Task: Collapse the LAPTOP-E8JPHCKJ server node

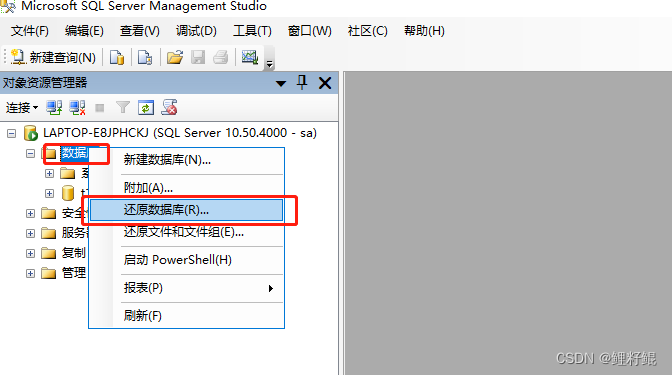Action: pyautogui.click(x=12, y=134)
